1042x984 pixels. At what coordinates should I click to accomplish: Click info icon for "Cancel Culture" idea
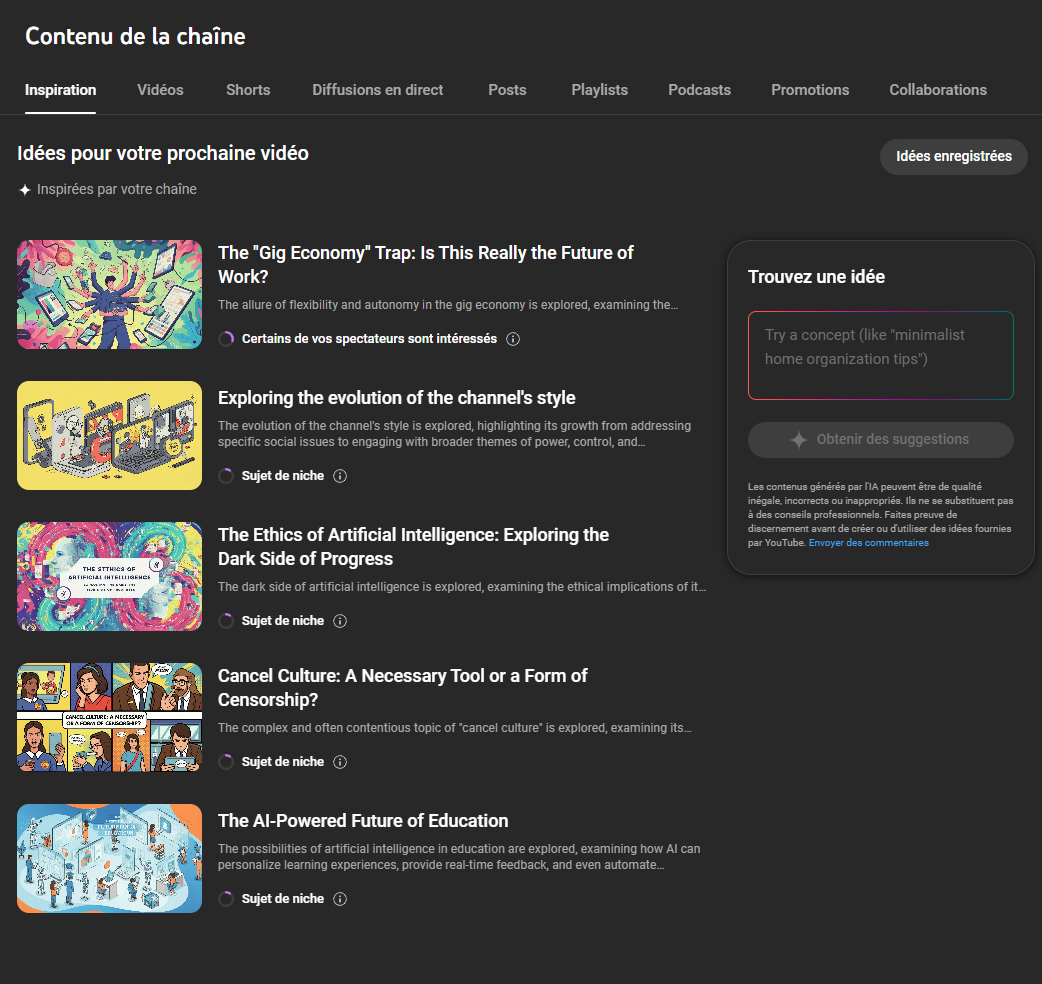(340, 762)
